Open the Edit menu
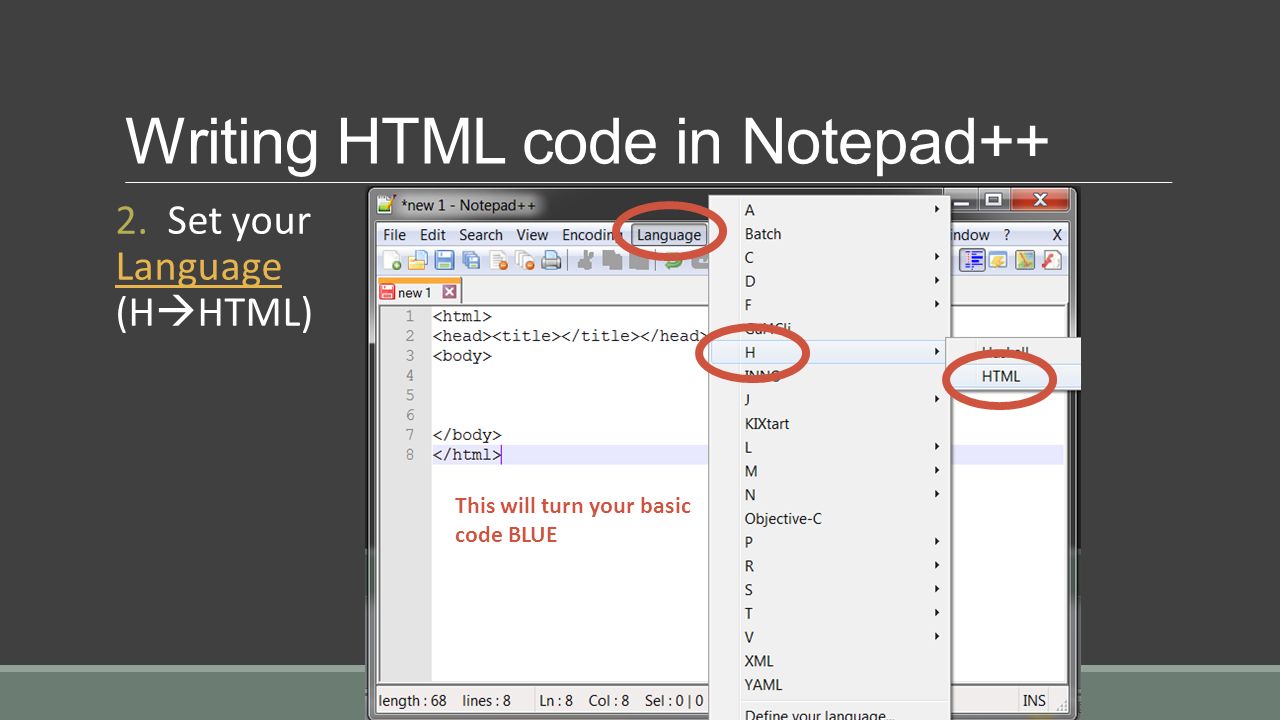Screen dimensions: 1280x720 click(x=433, y=235)
